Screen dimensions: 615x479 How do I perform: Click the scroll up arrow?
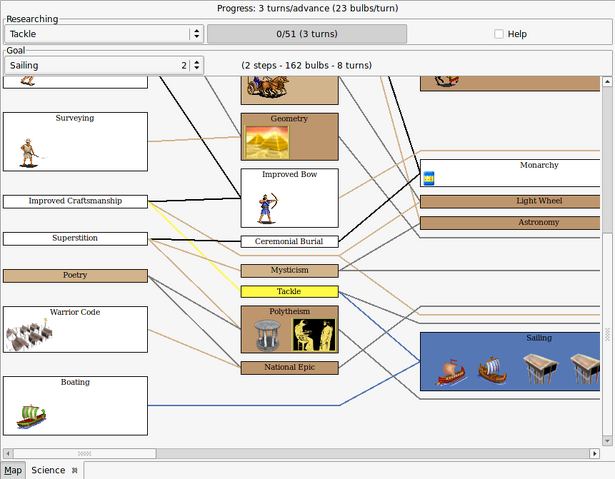tap(607, 82)
